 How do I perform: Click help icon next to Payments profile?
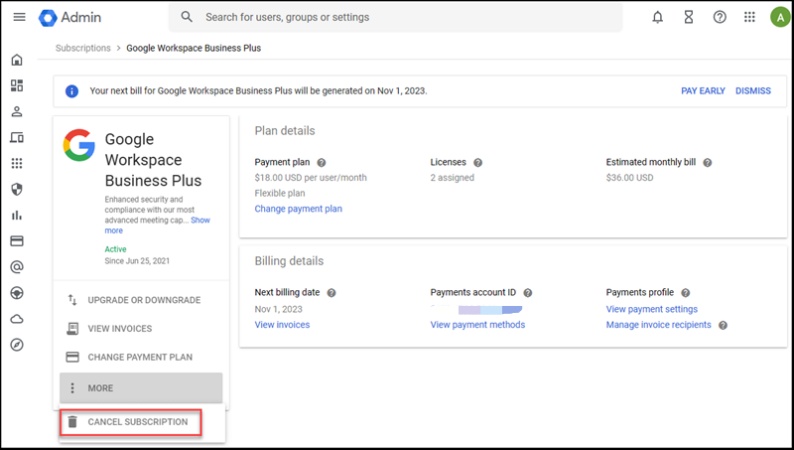685,293
